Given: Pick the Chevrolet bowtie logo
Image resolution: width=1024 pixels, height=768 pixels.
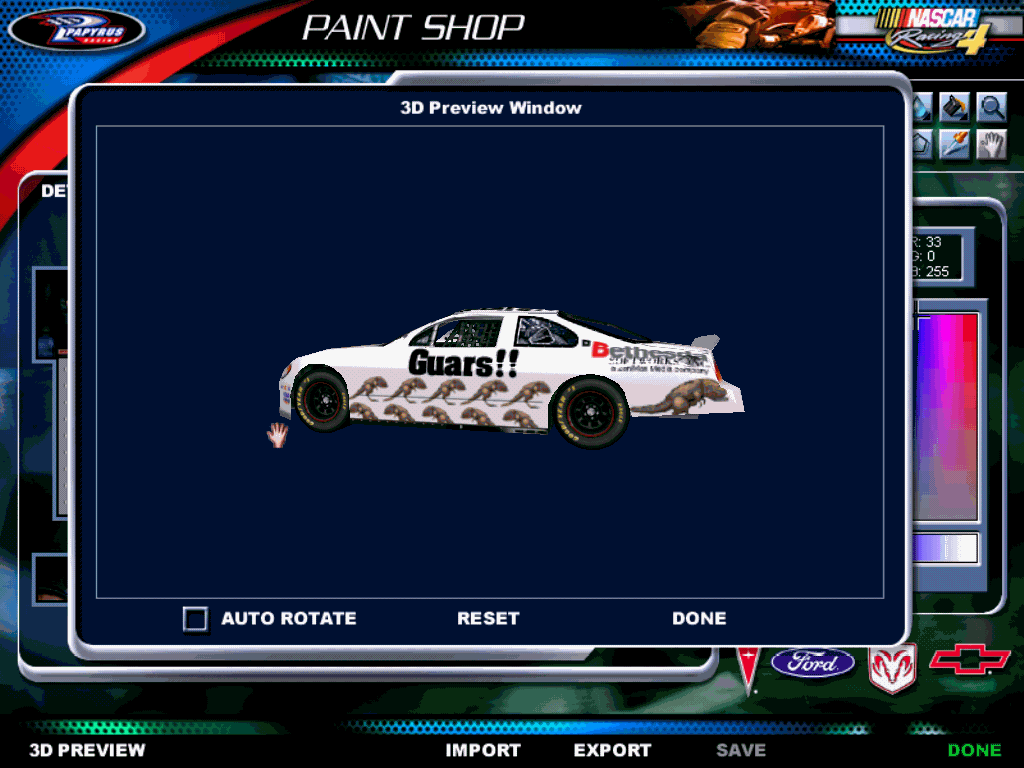Looking at the screenshot, I should pyautogui.click(x=969, y=661).
